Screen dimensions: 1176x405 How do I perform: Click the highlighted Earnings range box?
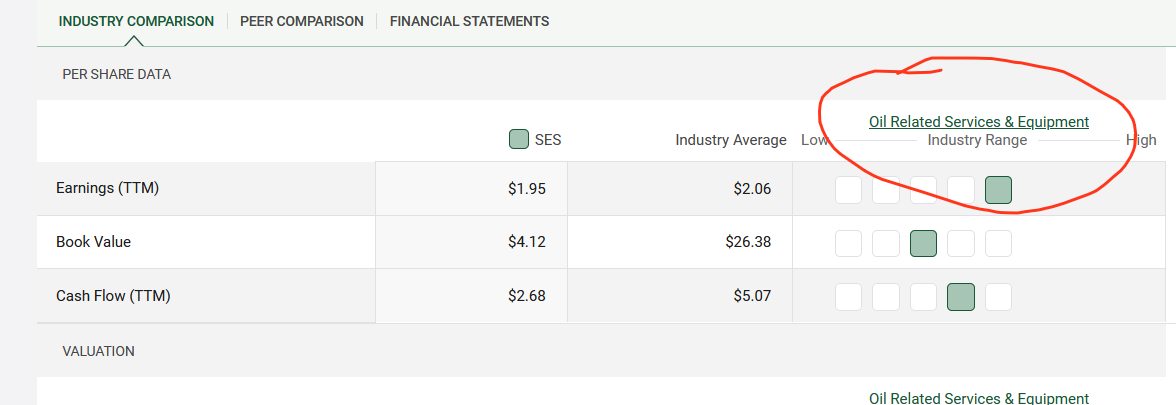998,190
